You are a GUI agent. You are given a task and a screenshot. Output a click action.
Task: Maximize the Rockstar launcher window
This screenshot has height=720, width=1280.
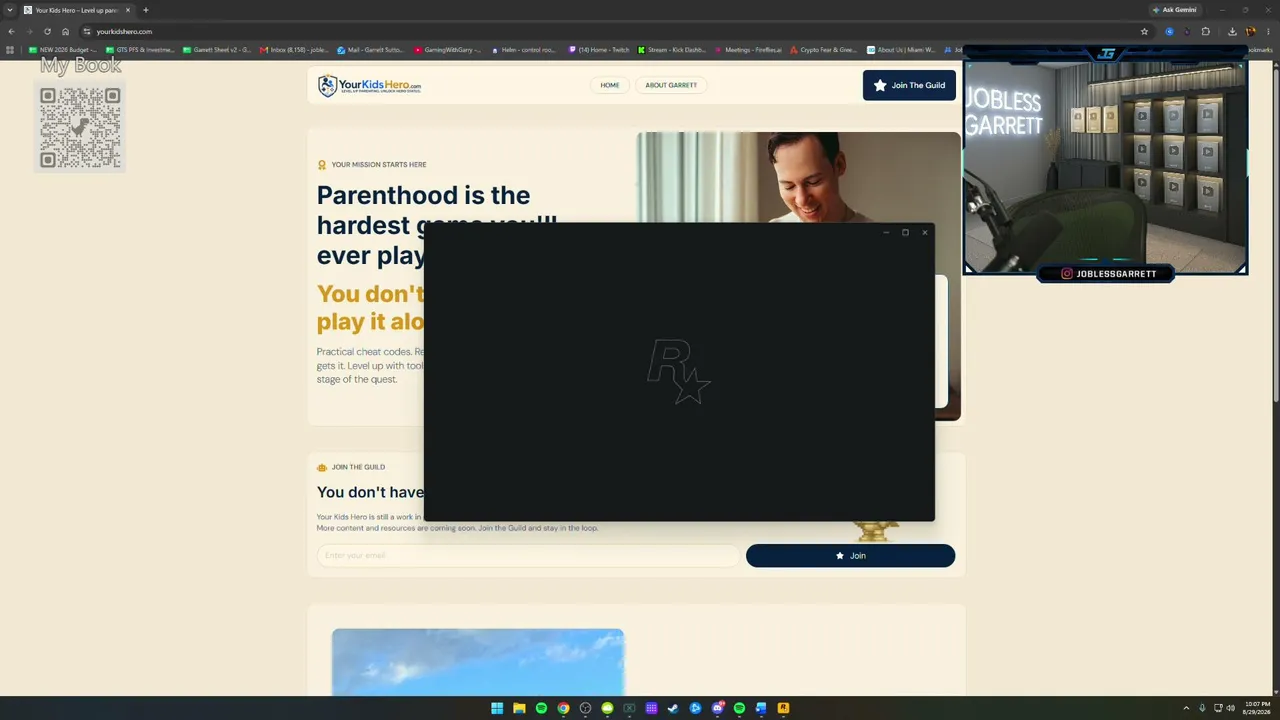(905, 232)
